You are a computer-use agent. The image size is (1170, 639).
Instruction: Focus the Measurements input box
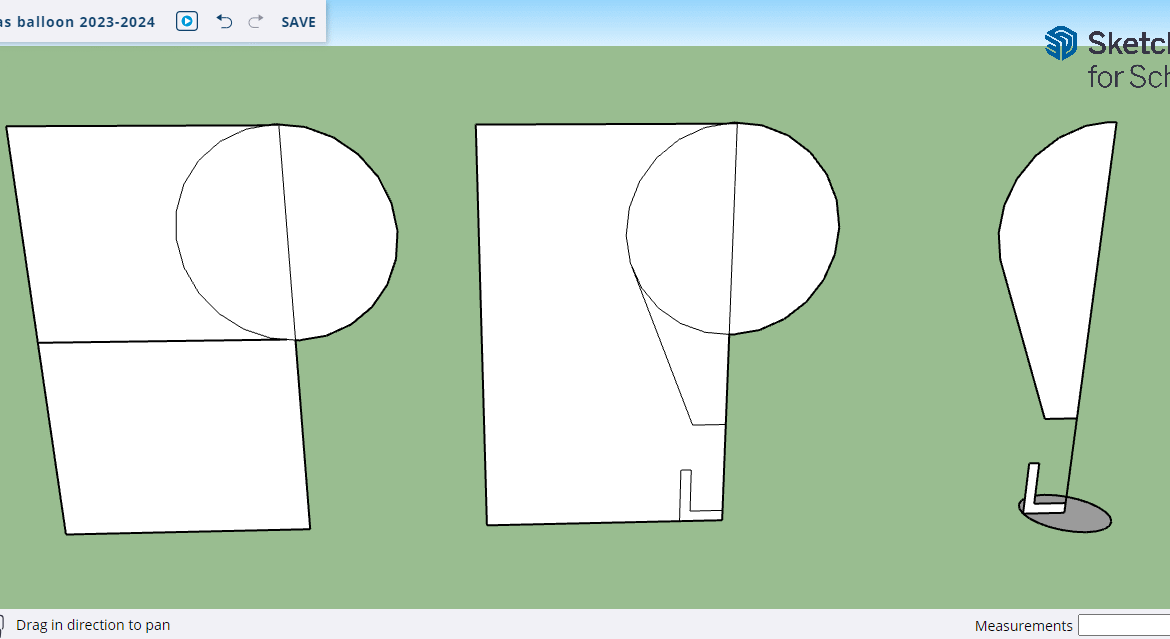pos(1123,625)
